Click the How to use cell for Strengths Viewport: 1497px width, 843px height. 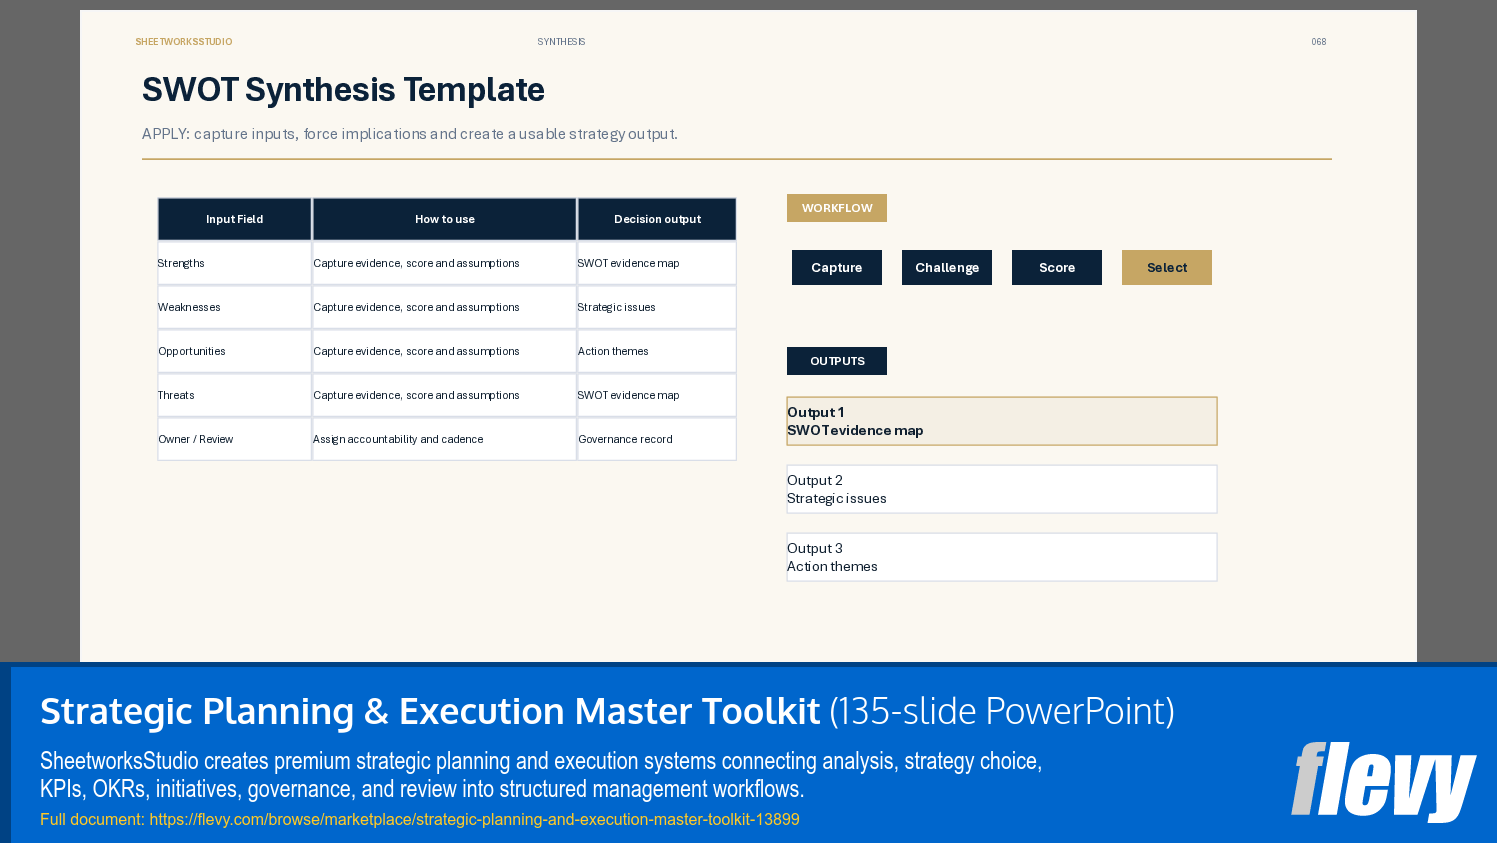(445, 263)
